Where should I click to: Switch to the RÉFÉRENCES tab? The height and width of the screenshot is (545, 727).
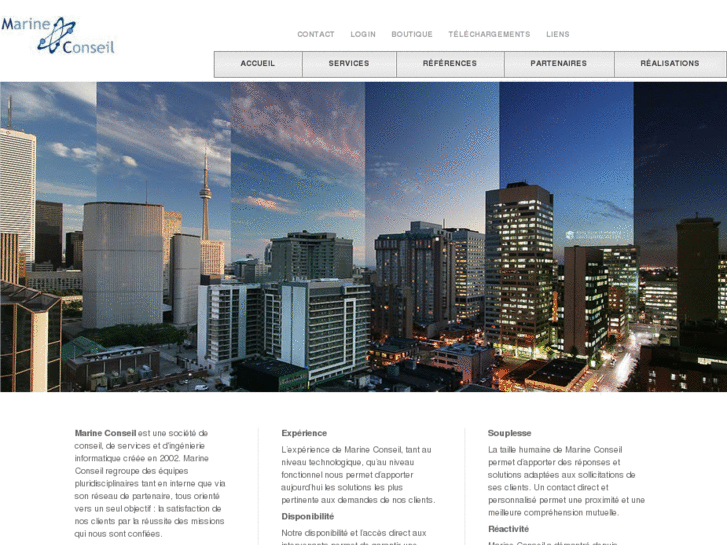[x=450, y=64]
